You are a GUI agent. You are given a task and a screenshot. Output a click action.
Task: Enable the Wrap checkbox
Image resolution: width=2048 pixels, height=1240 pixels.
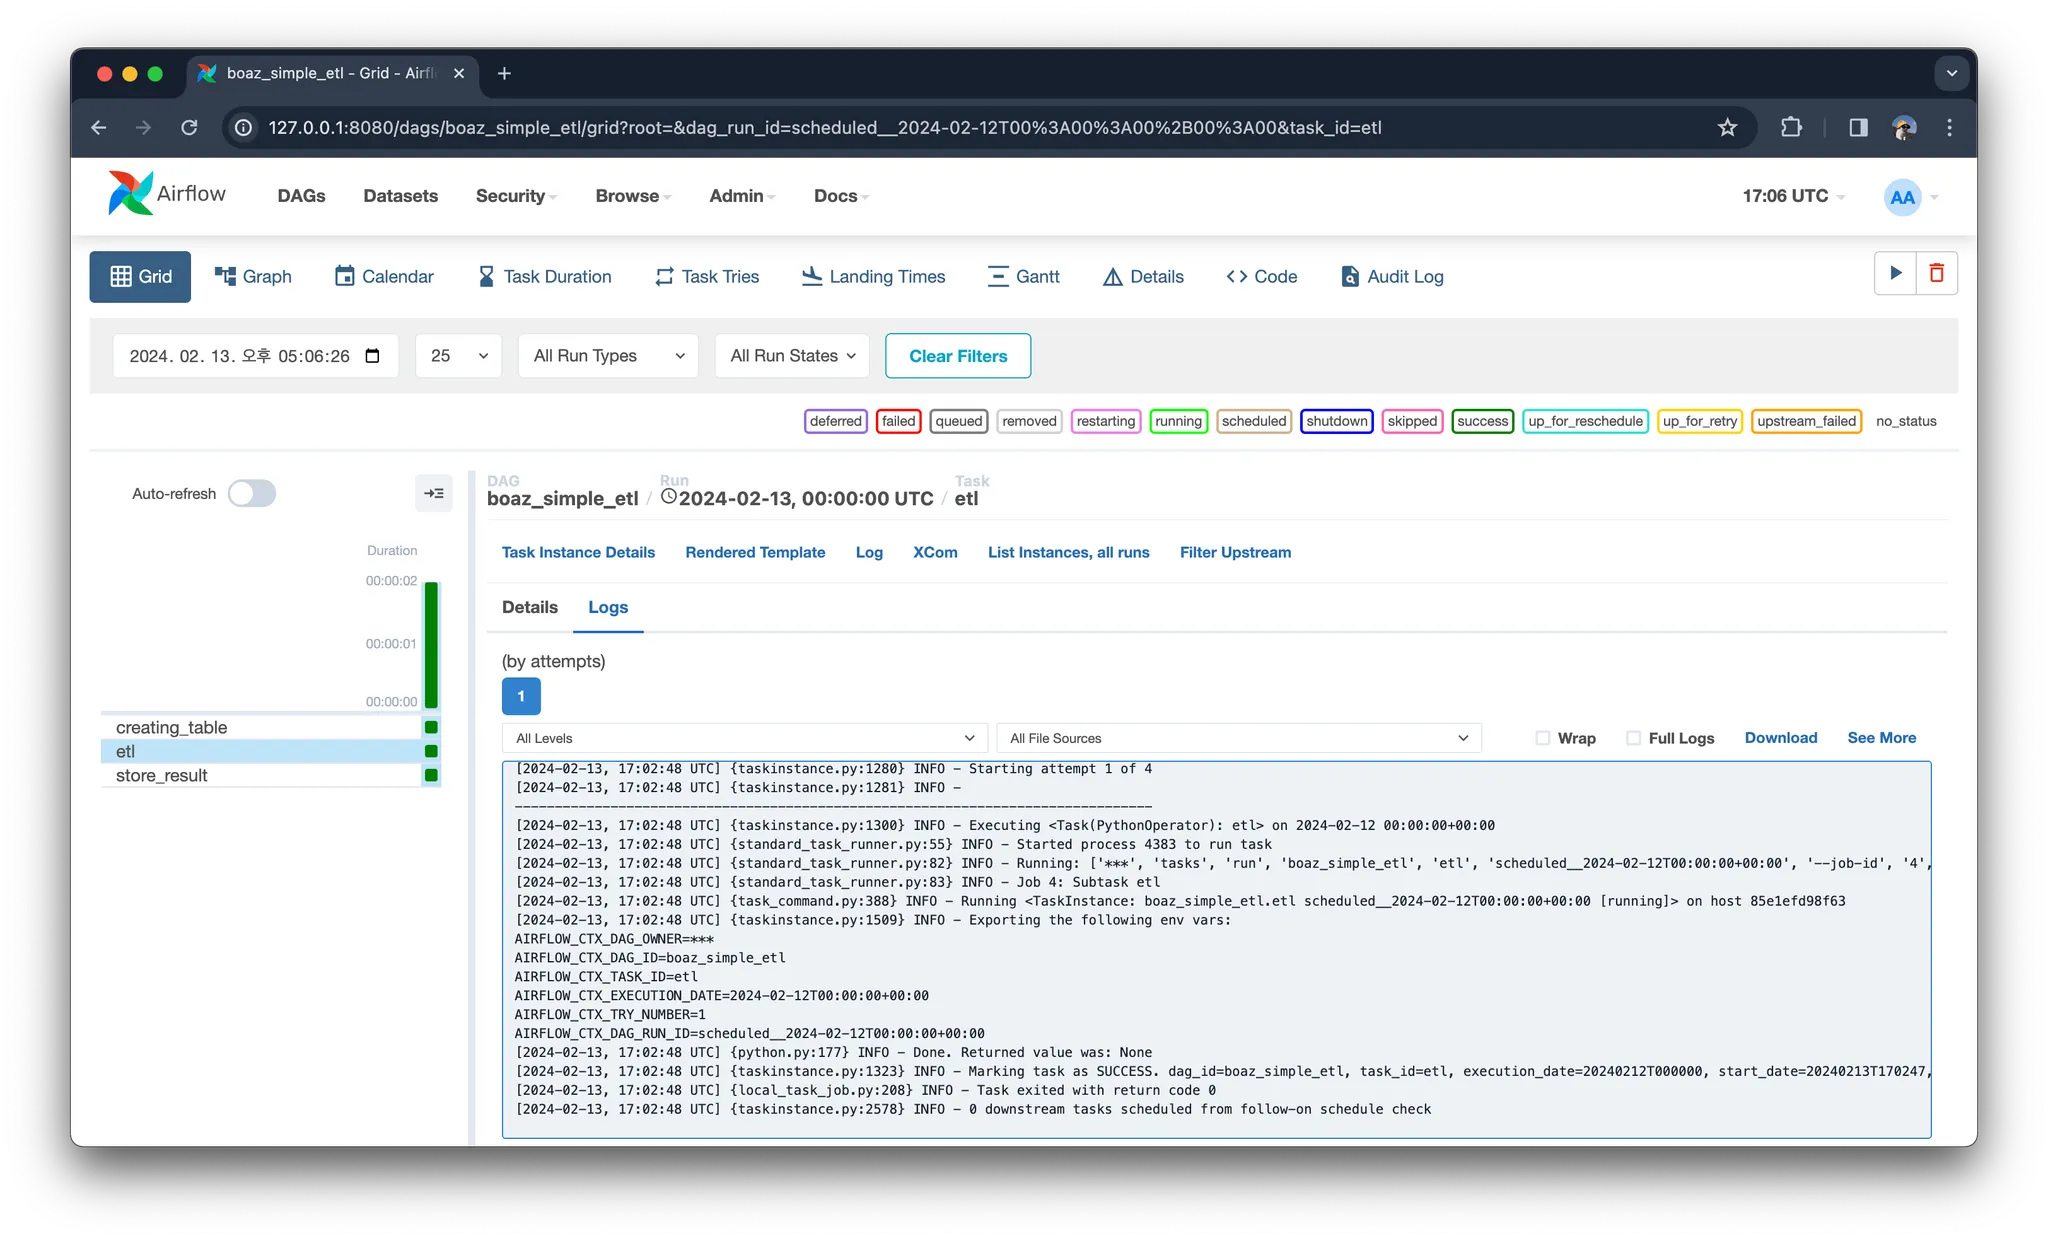click(1543, 738)
